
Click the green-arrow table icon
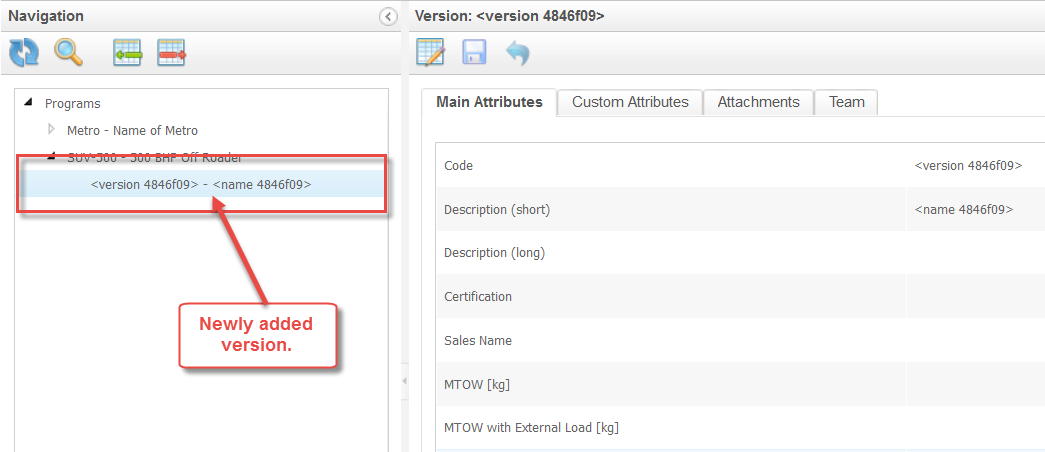pos(127,53)
